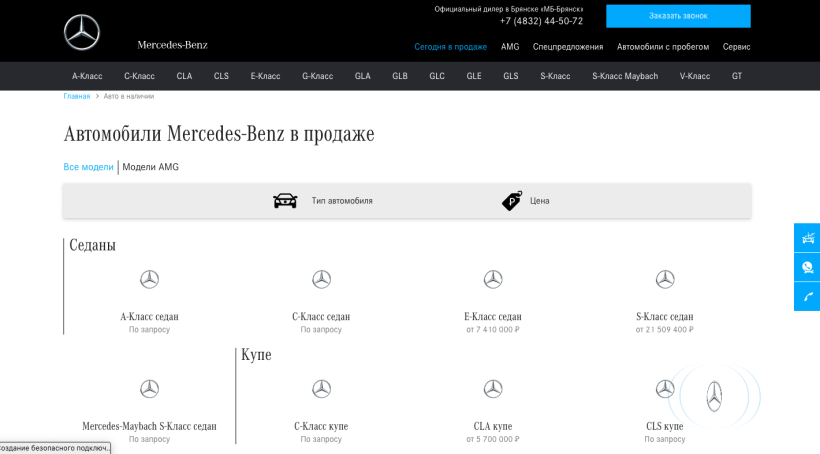Open the AMG menu item
Screen dimensions: 820x454
[x=510, y=47]
